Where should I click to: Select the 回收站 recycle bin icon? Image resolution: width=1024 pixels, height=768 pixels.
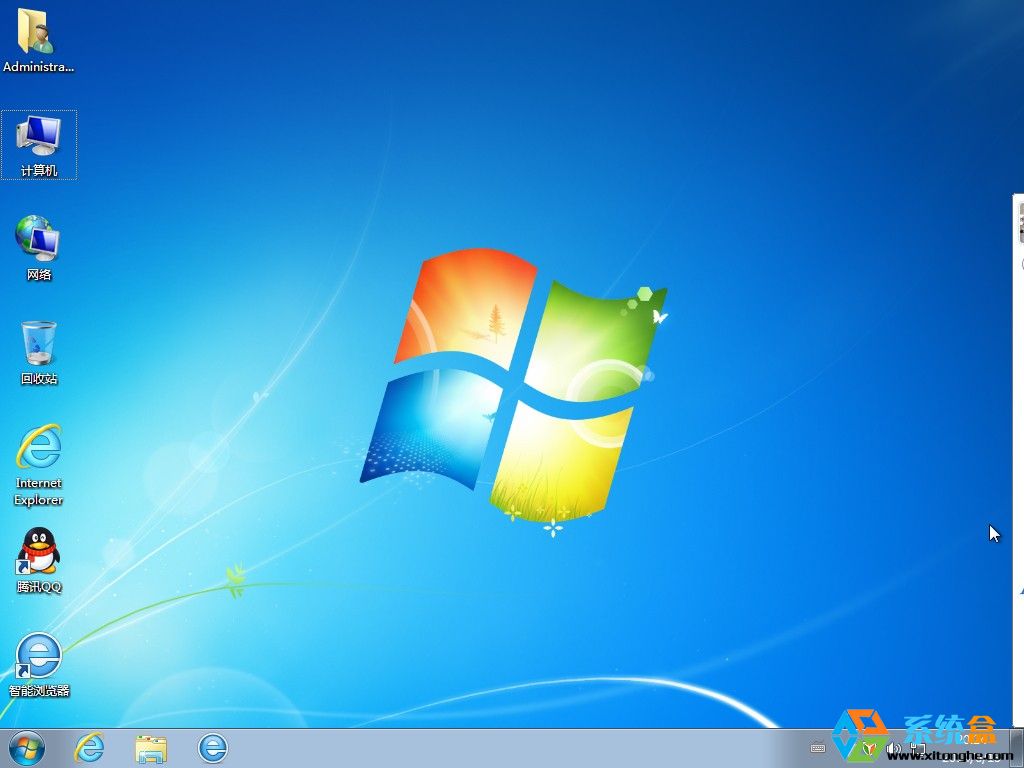[x=39, y=353]
